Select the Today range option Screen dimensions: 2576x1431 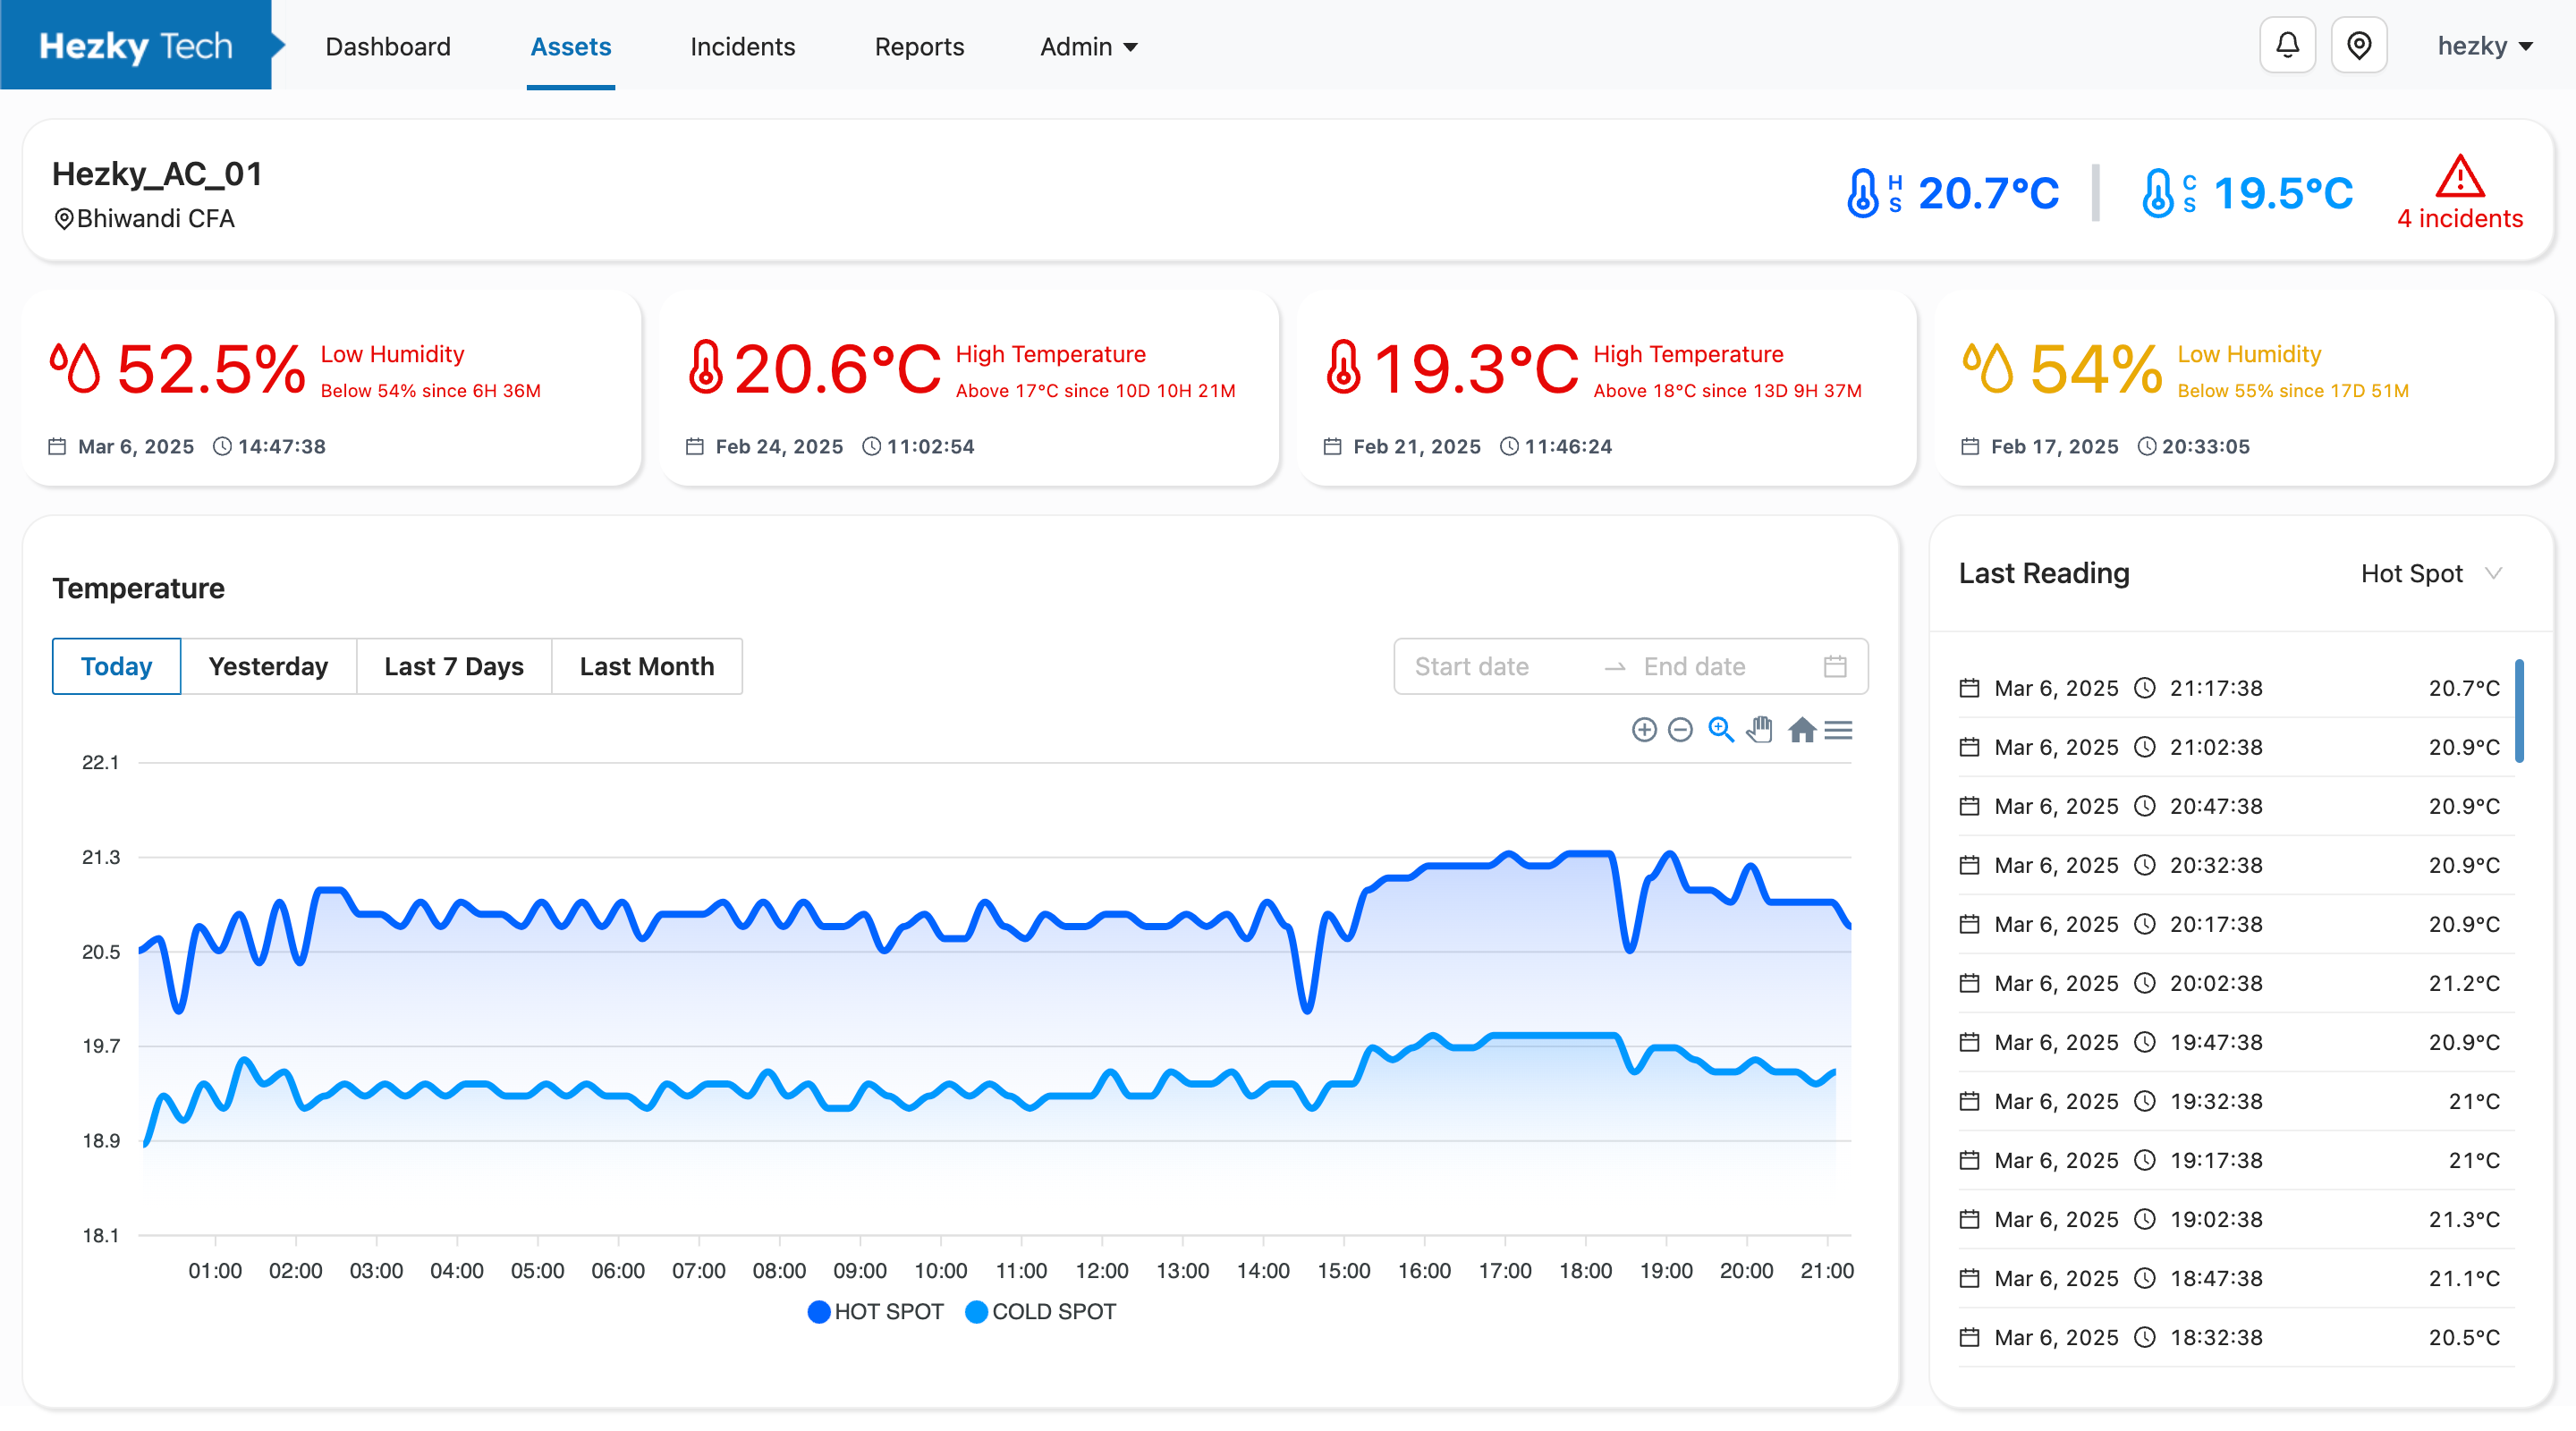[x=116, y=666]
